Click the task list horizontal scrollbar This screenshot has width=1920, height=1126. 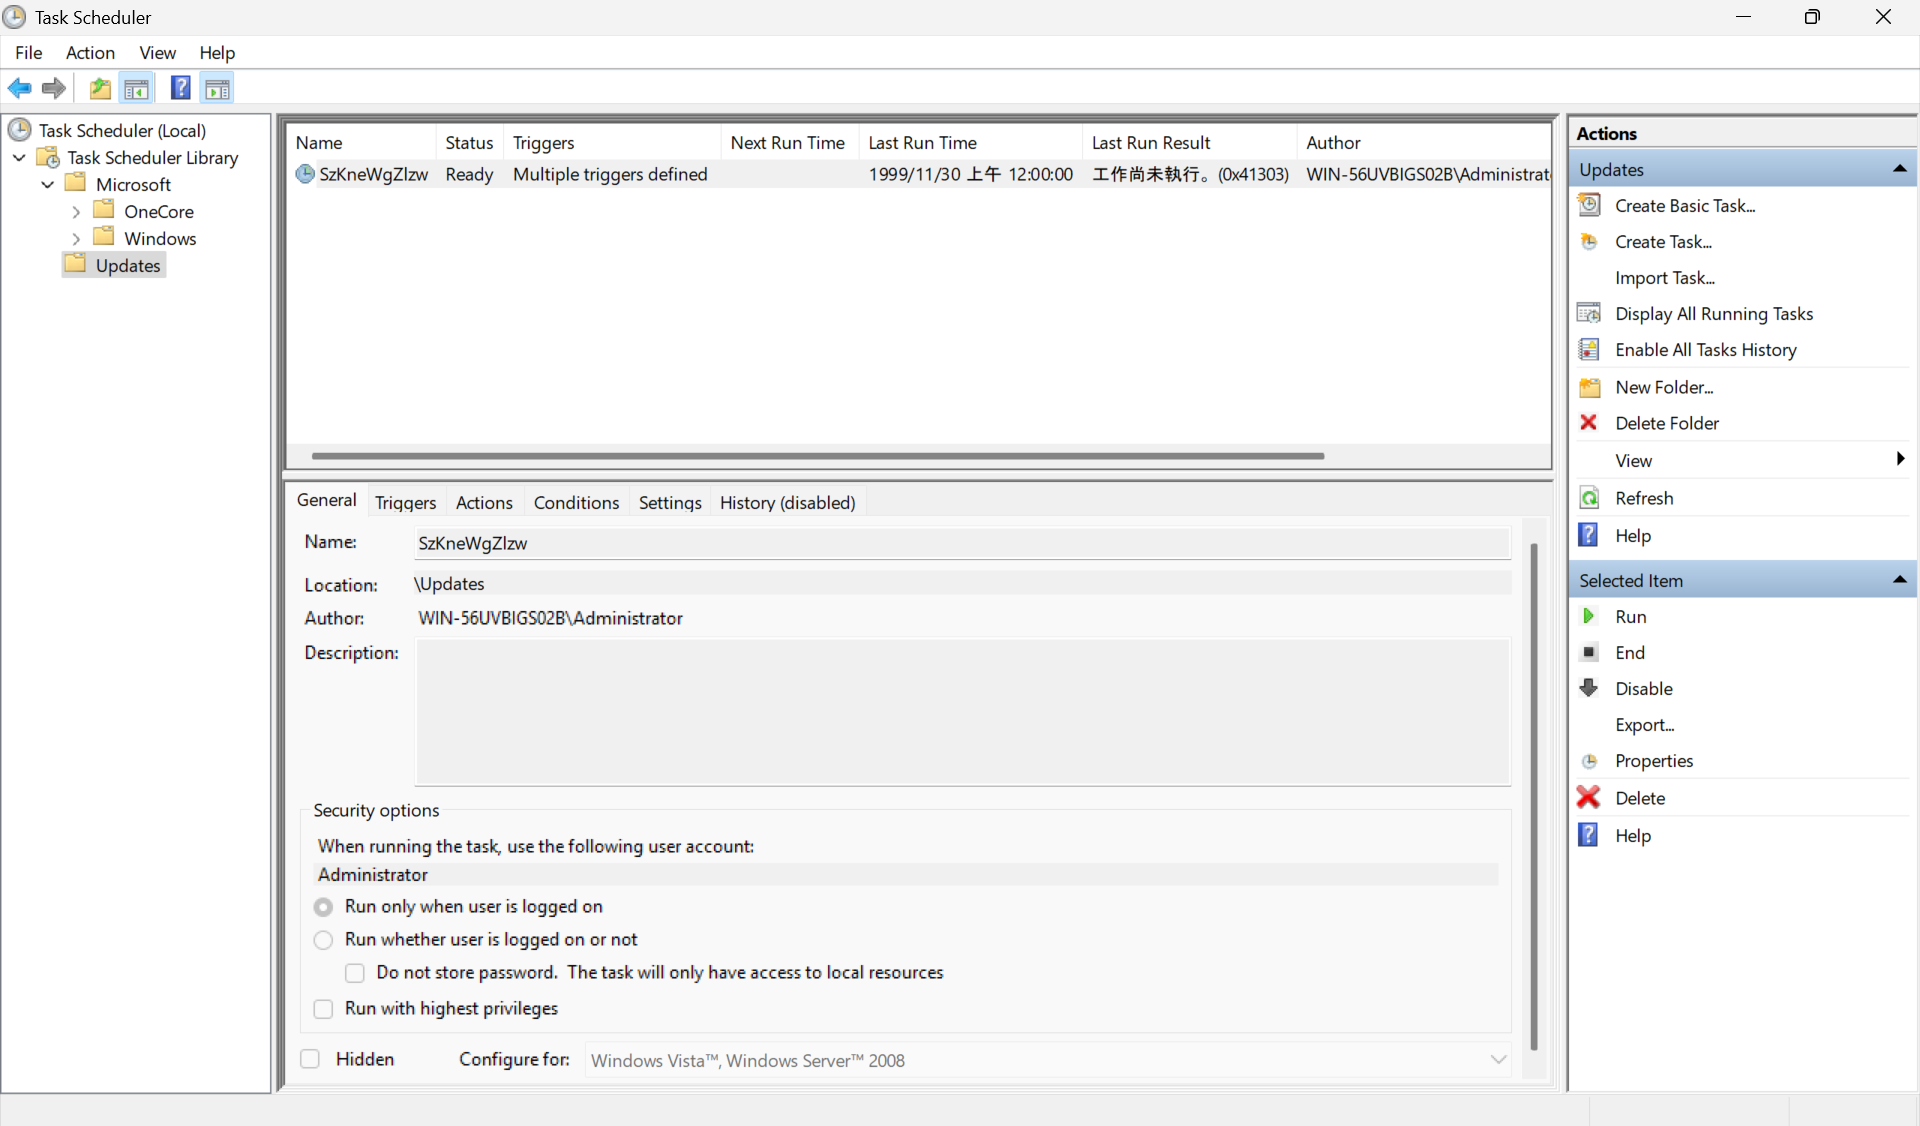[817, 456]
